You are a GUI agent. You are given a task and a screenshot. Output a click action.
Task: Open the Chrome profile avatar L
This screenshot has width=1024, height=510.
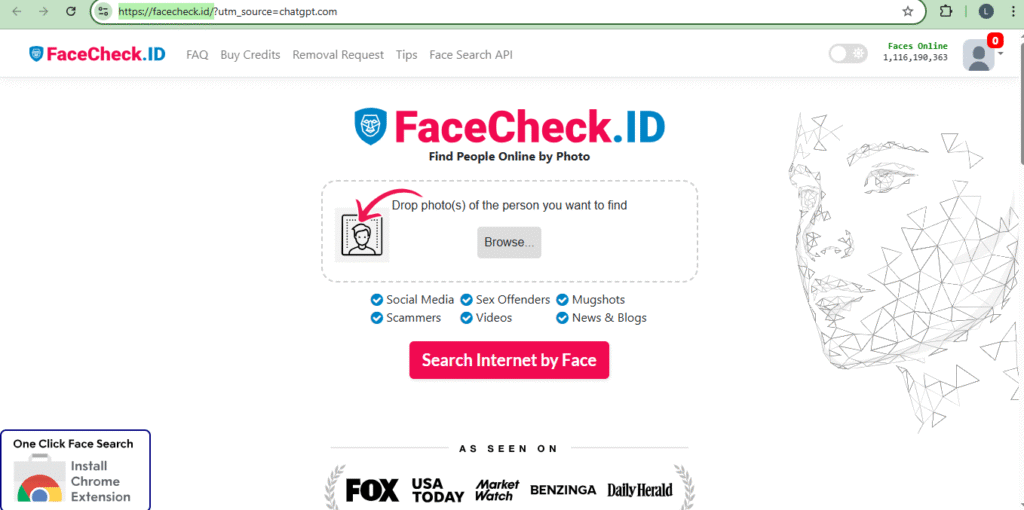[985, 11]
